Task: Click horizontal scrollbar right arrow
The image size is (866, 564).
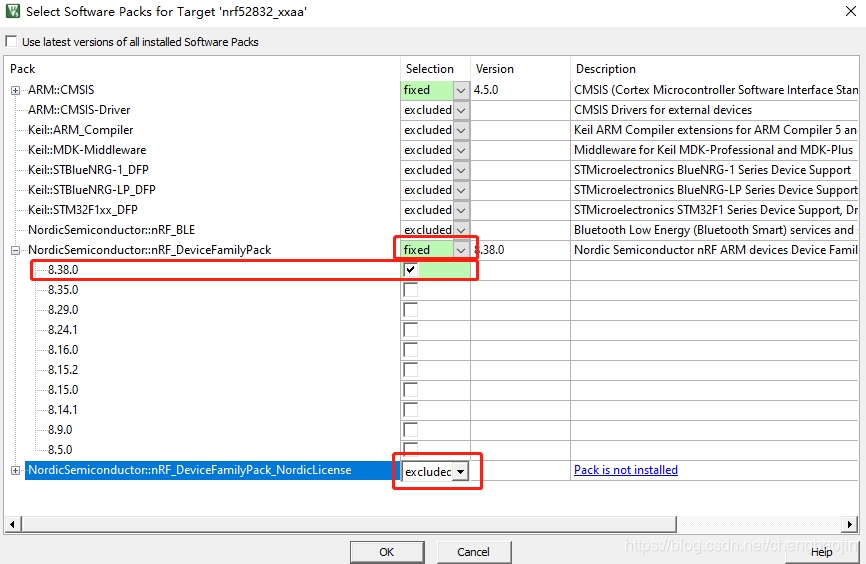Action: point(849,524)
